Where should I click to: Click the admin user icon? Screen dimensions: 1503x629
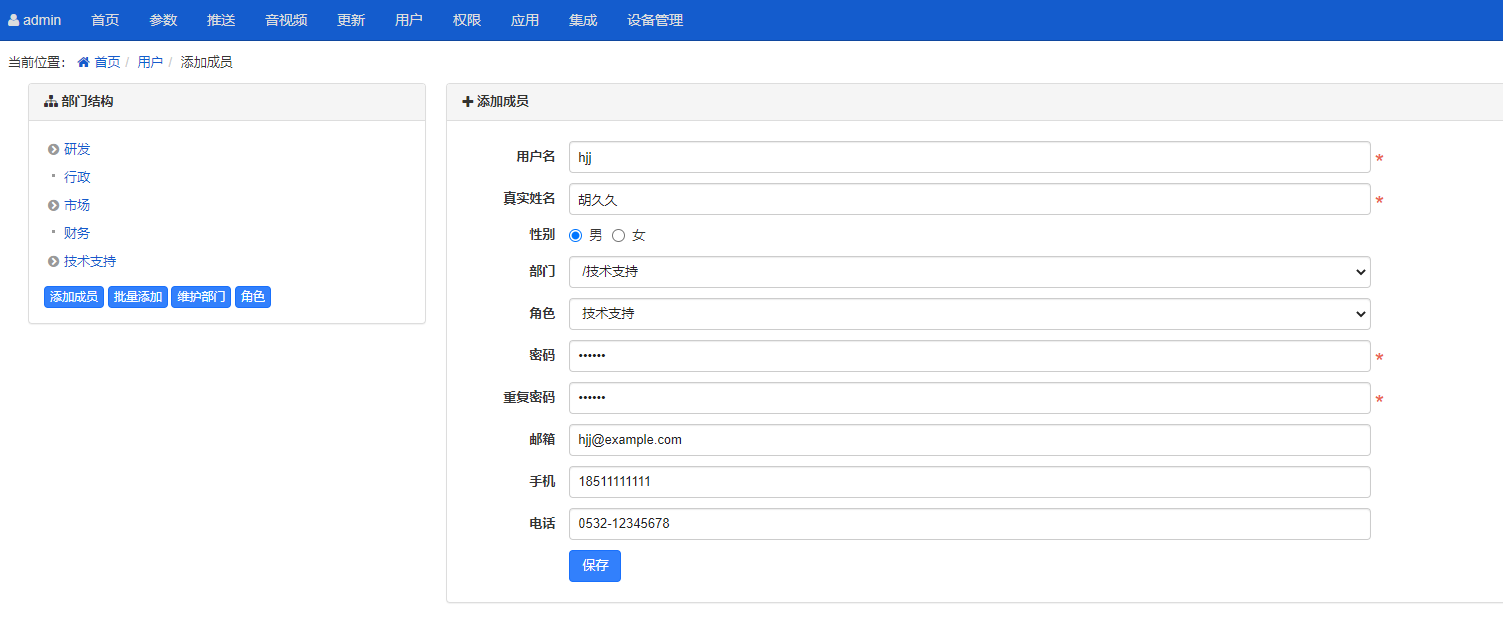14,20
